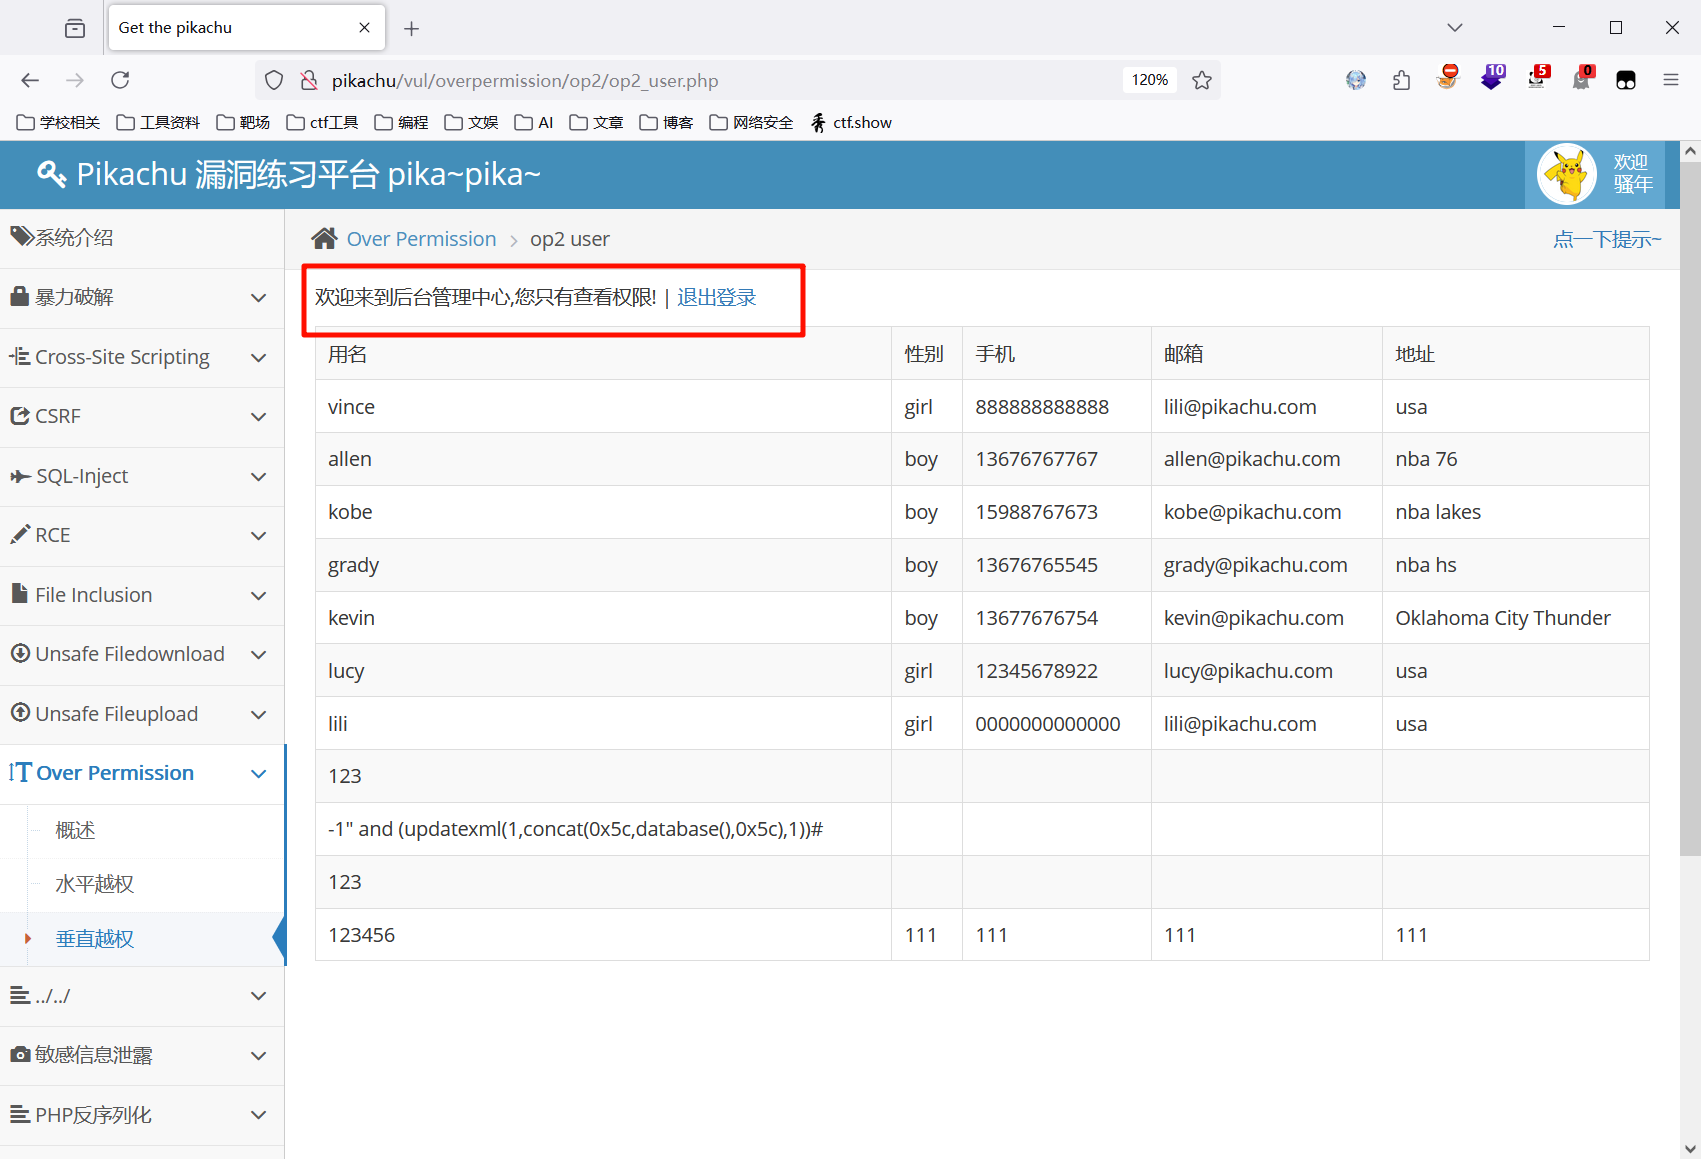Click the camera icon beside 敏感信息泄露

coord(20,1054)
